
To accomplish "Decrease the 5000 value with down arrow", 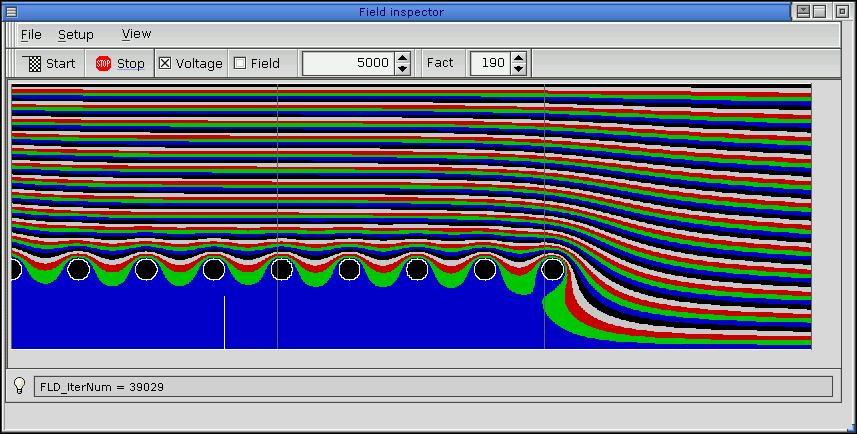I will [402, 69].
